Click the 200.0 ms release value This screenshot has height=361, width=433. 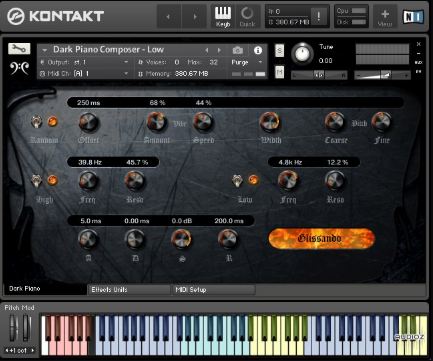pyautogui.click(x=229, y=221)
